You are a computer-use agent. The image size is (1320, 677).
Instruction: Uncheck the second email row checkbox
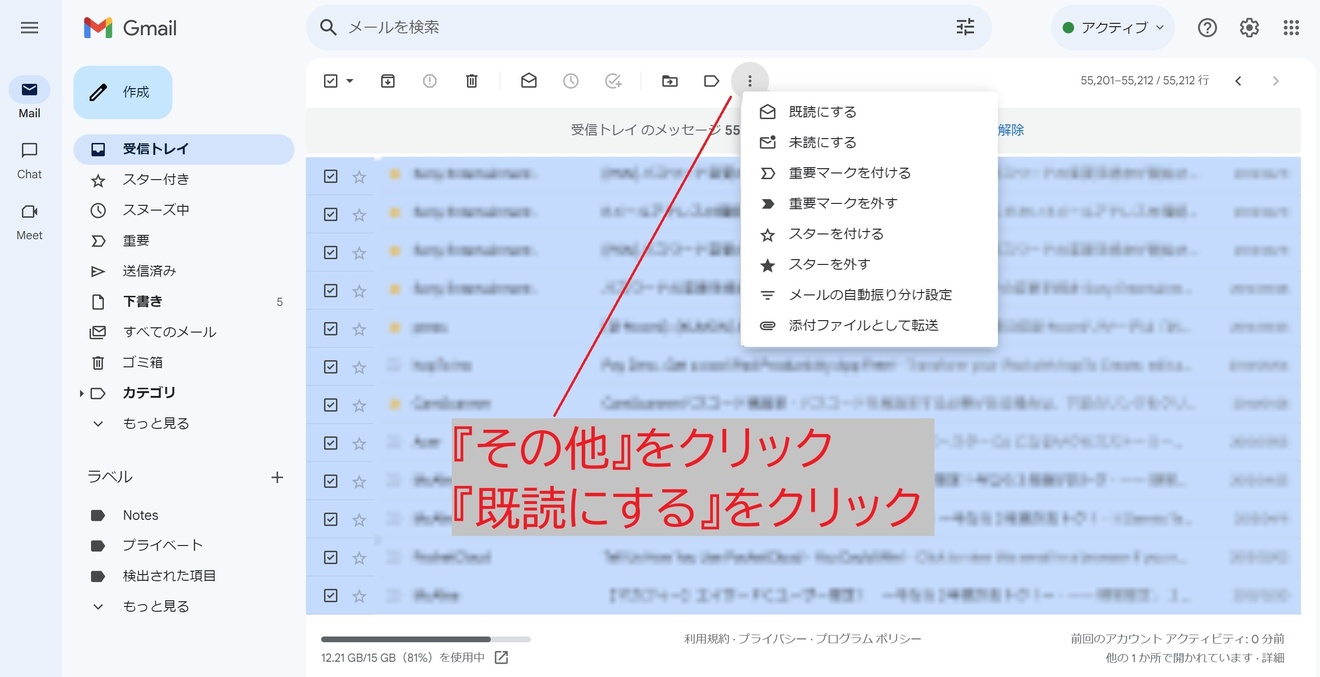(x=331, y=214)
